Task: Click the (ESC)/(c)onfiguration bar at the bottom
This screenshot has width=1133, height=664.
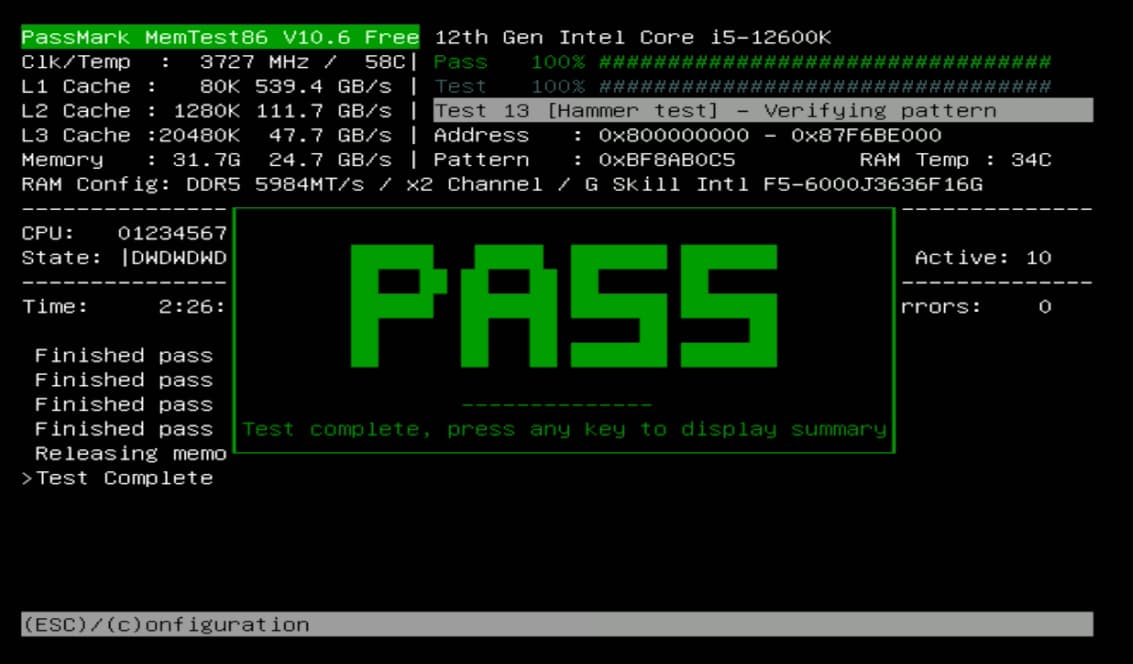Action: [x=557, y=624]
